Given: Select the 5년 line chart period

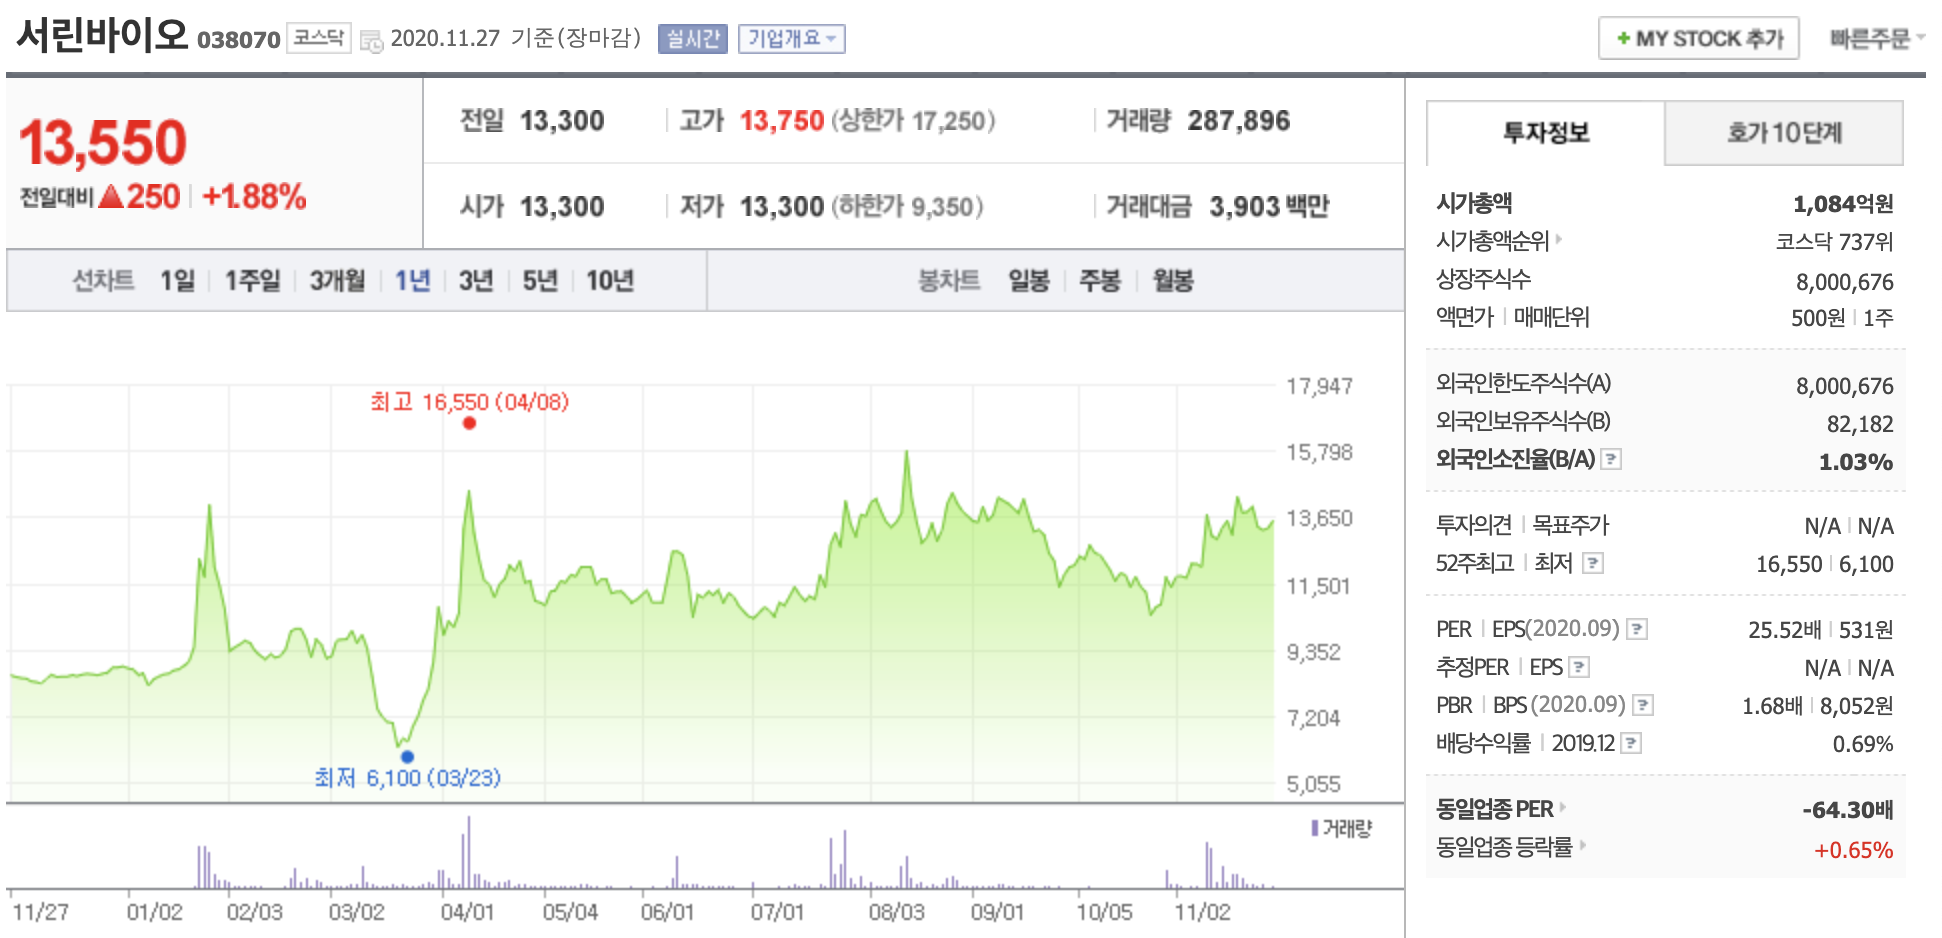Looking at the screenshot, I should point(540,281).
